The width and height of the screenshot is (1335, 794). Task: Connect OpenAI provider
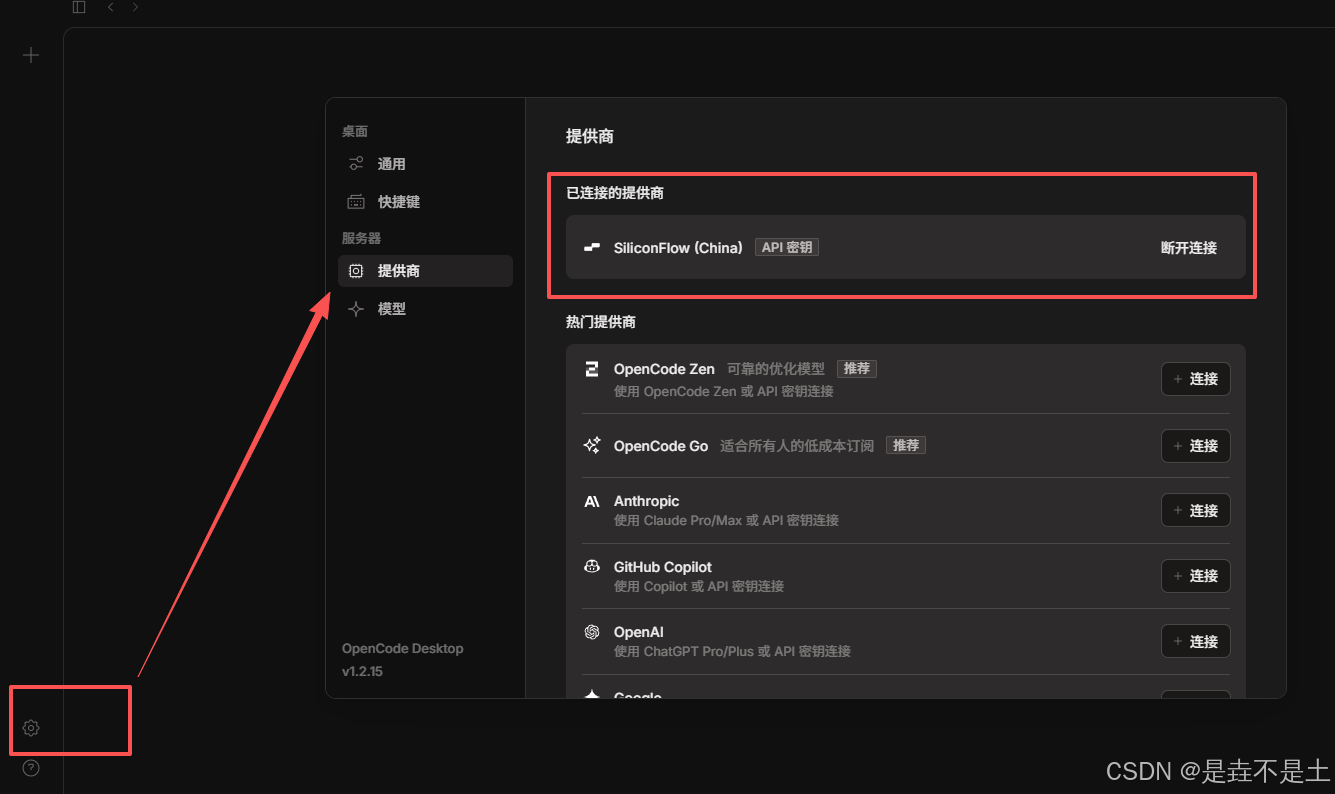[x=1195, y=641]
